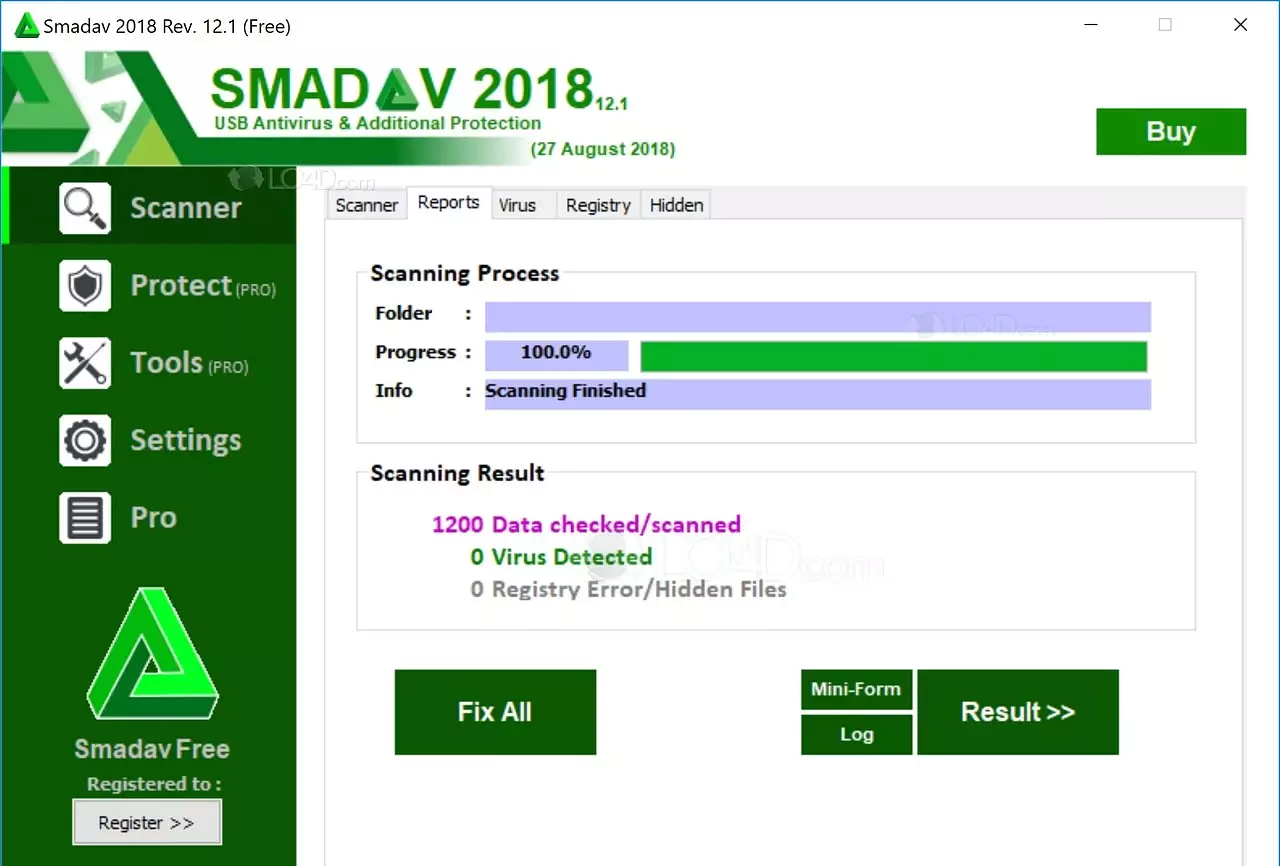Select the Reports tab
The image size is (1280, 866).
click(x=449, y=202)
